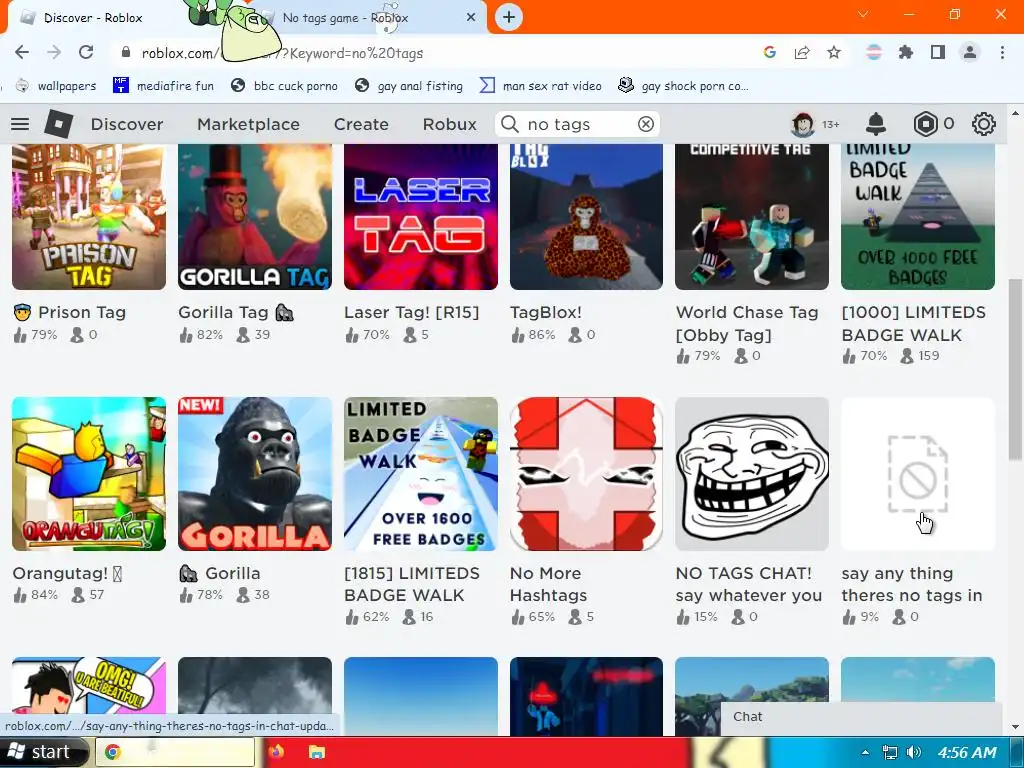Open the Windows start button

pyautogui.click(x=42, y=752)
